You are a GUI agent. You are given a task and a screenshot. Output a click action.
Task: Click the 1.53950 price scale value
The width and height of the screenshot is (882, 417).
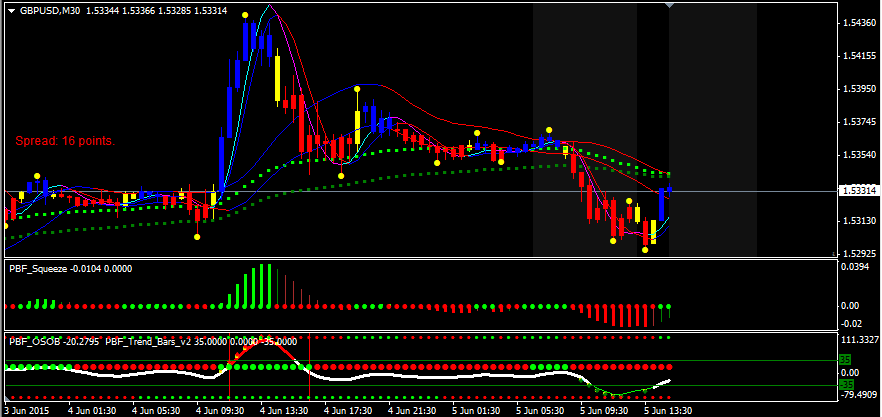click(858, 89)
